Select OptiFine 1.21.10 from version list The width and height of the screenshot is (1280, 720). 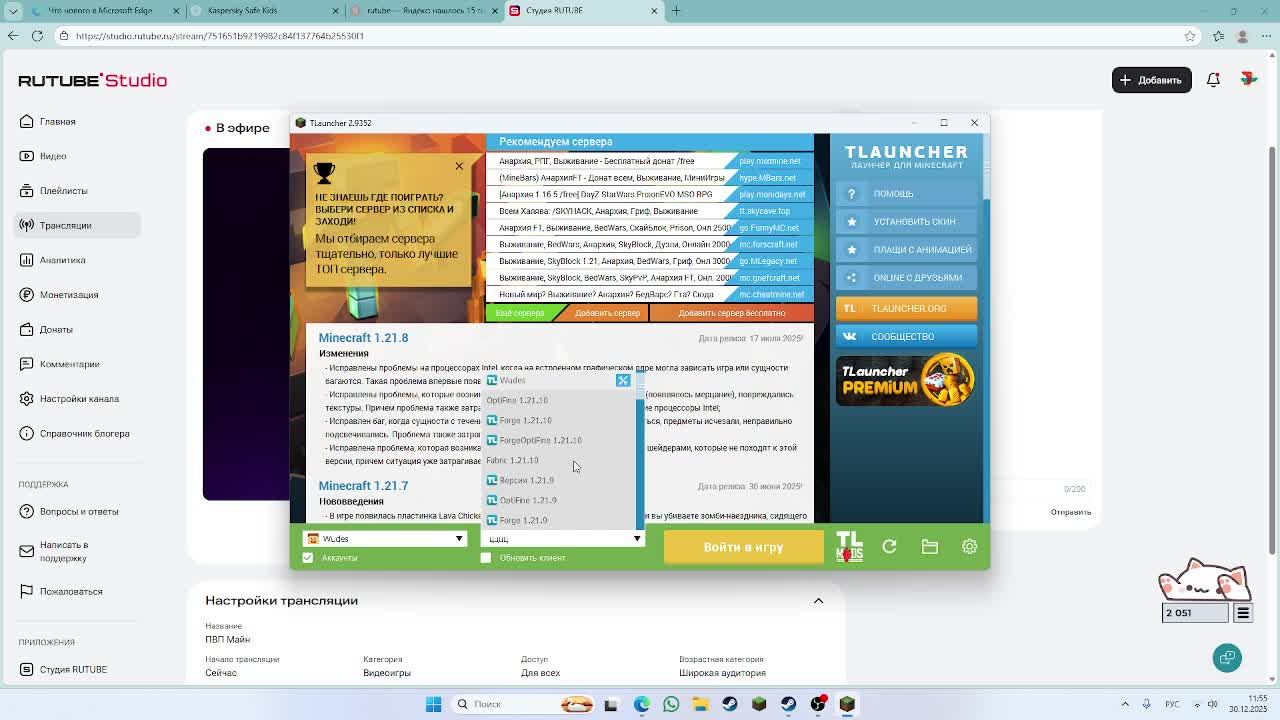click(559, 400)
